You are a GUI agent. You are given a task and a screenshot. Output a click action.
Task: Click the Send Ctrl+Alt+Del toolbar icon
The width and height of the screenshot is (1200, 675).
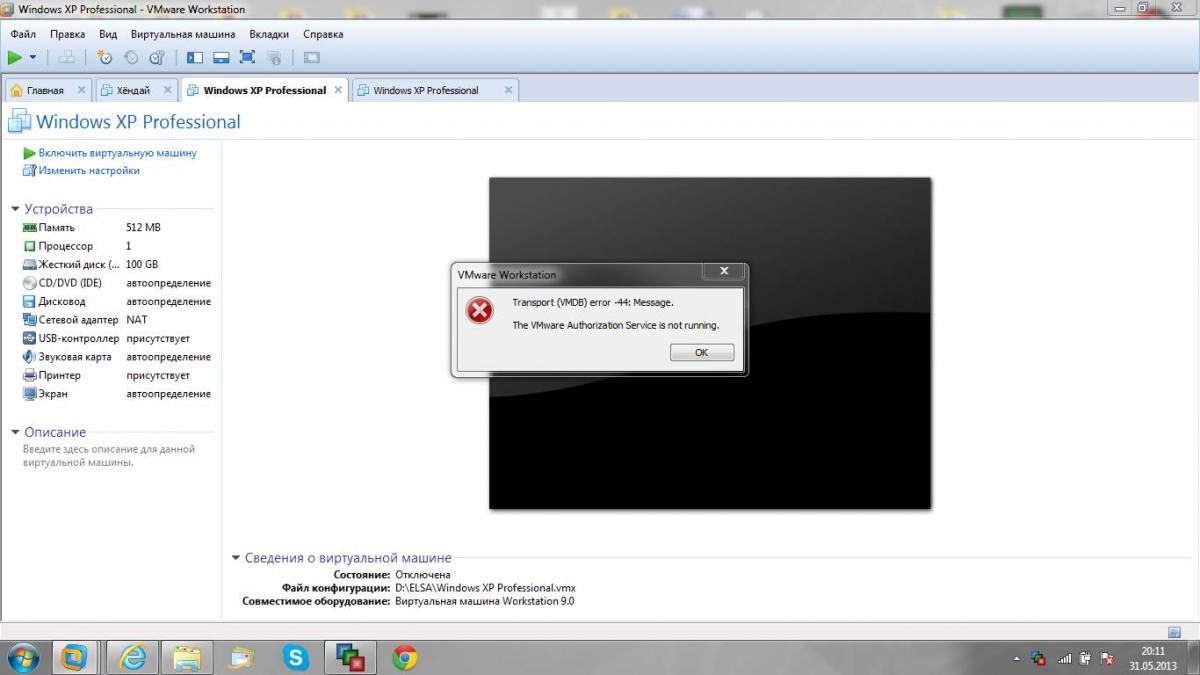click(67, 58)
